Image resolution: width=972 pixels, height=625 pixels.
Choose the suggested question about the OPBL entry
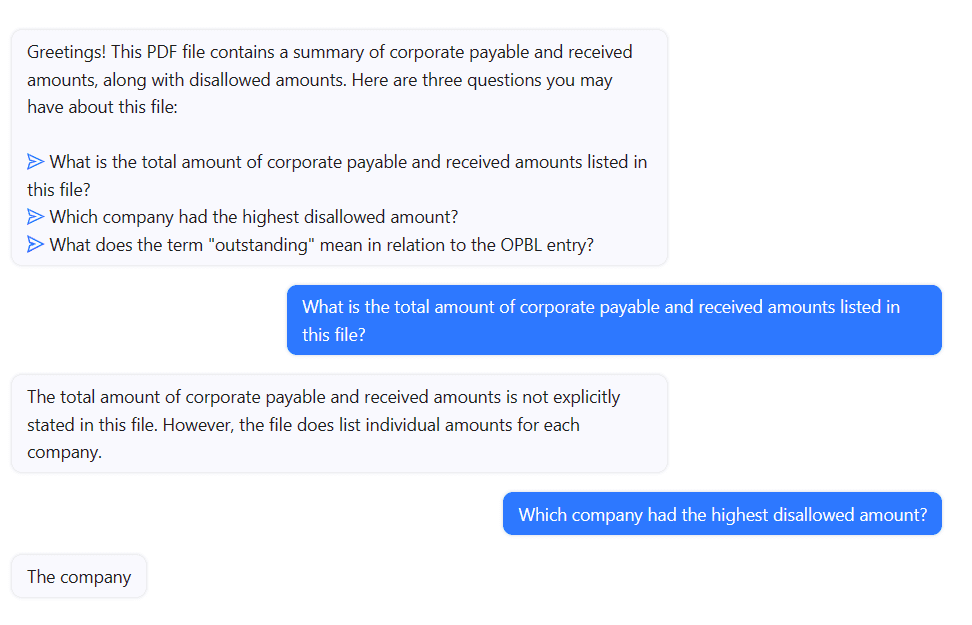pyautogui.click(x=320, y=245)
